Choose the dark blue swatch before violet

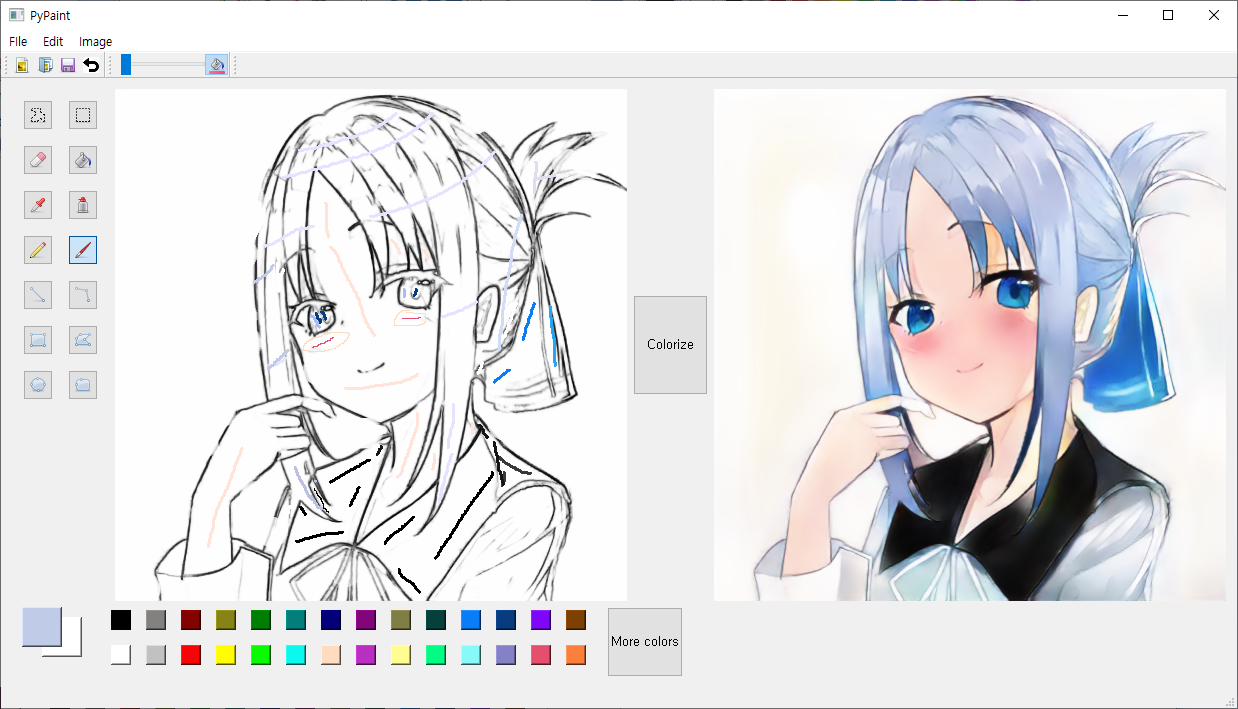[x=506, y=620]
